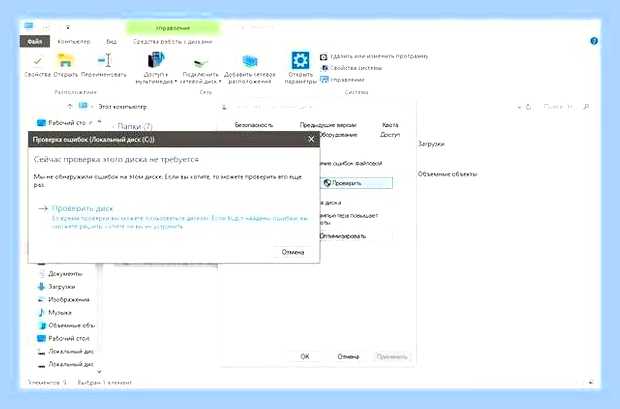Click Открыть параметры gear icon
Image resolution: width=620 pixels, height=409 pixels.
pos(300,61)
